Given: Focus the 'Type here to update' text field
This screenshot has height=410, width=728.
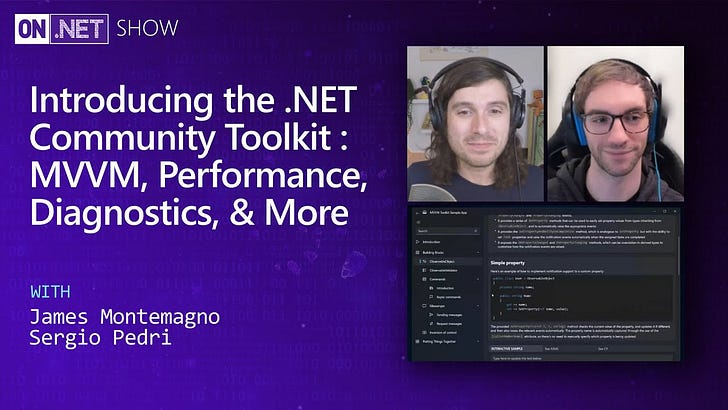Looking at the screenshot, I should [581, 358].
